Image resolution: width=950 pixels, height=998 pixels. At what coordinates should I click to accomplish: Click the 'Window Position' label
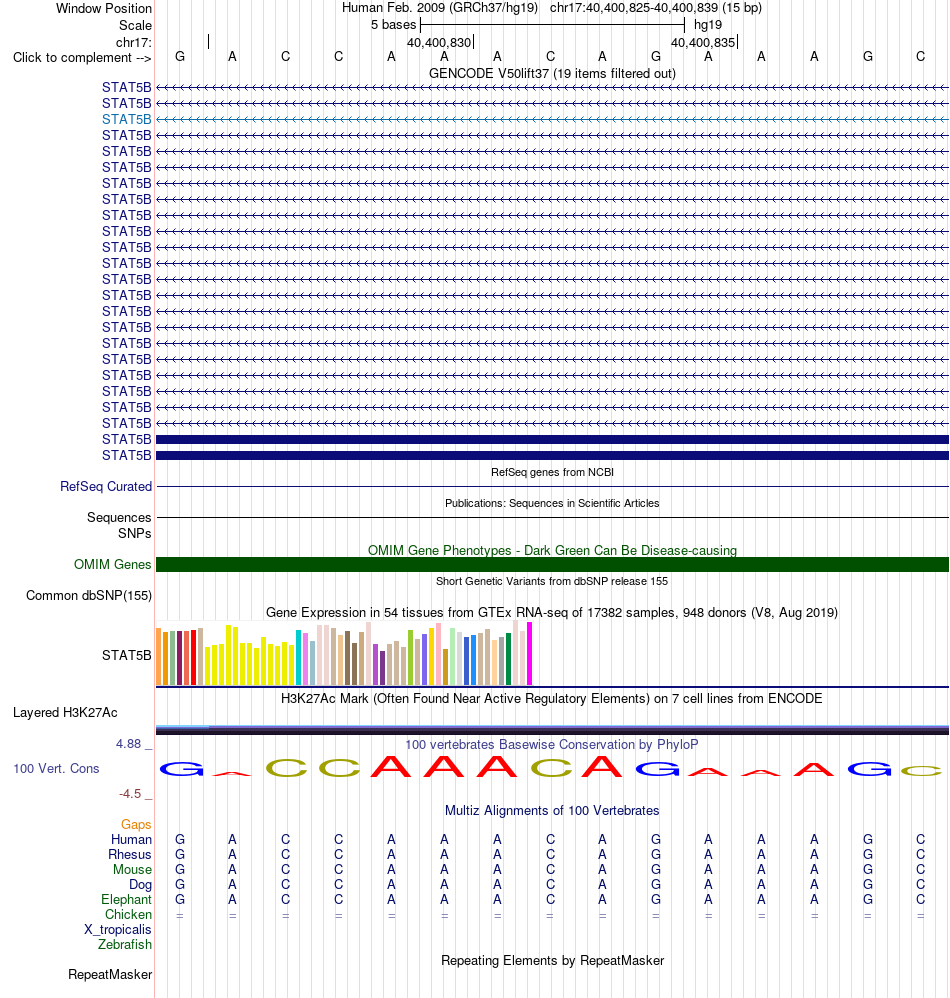point(104,8)
